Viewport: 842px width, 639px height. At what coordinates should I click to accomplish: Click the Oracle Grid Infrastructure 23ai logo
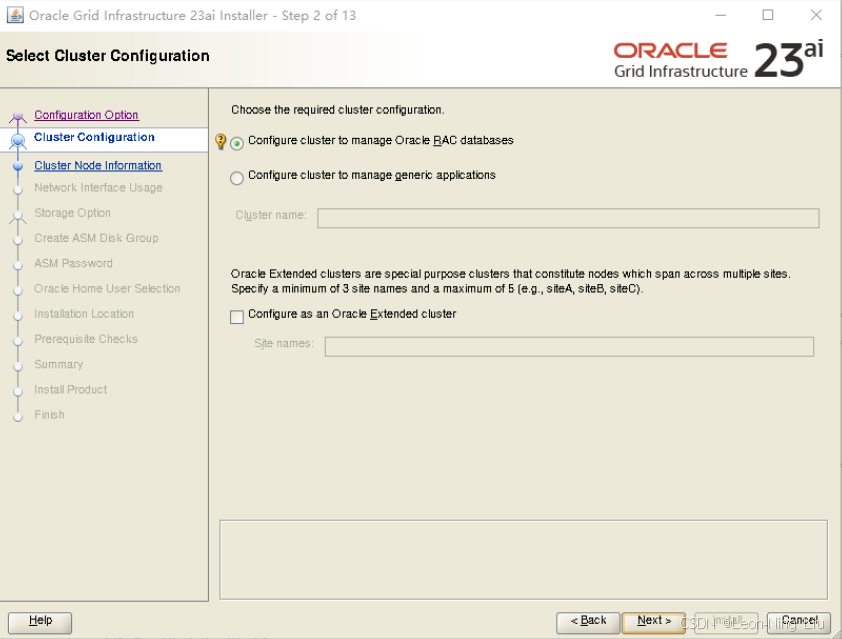[x=718, y=60]
